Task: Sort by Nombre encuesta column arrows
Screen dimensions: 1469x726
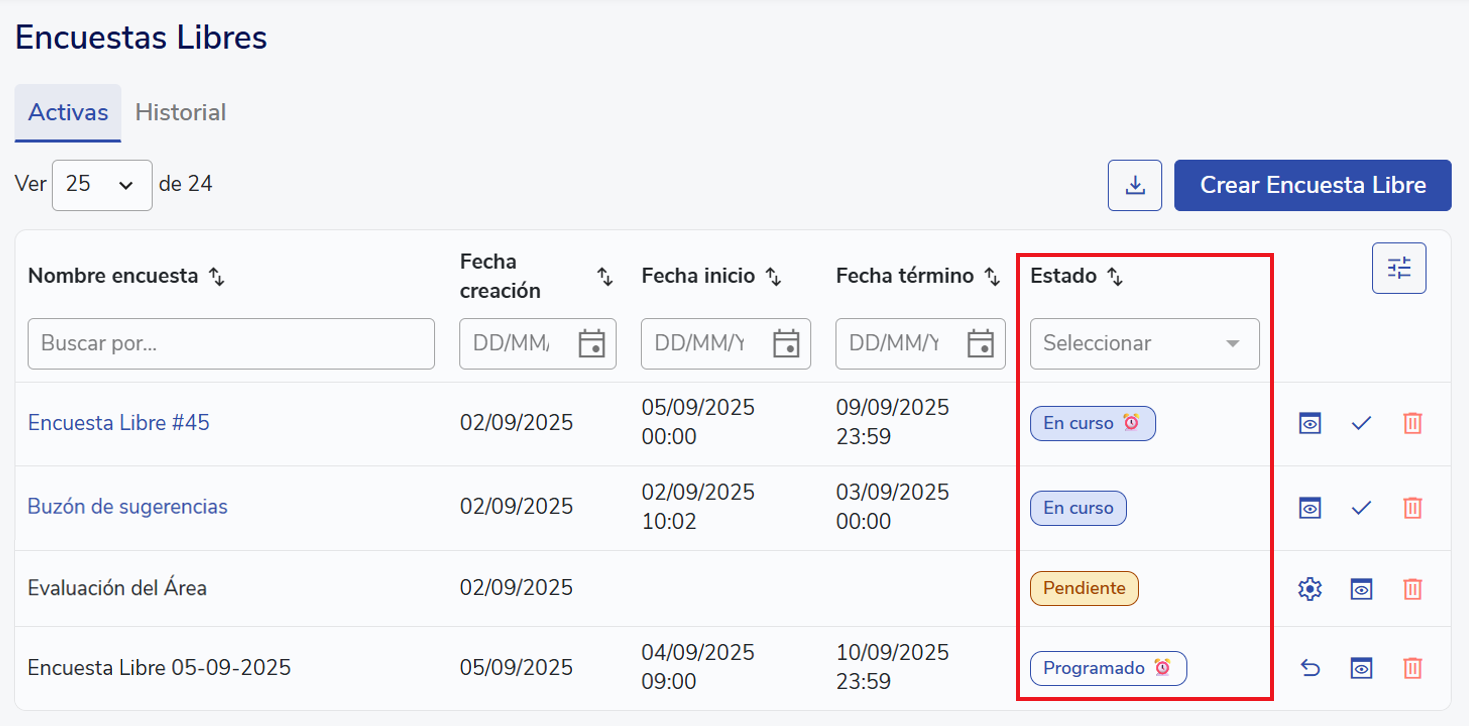Action: pos(216,277)
